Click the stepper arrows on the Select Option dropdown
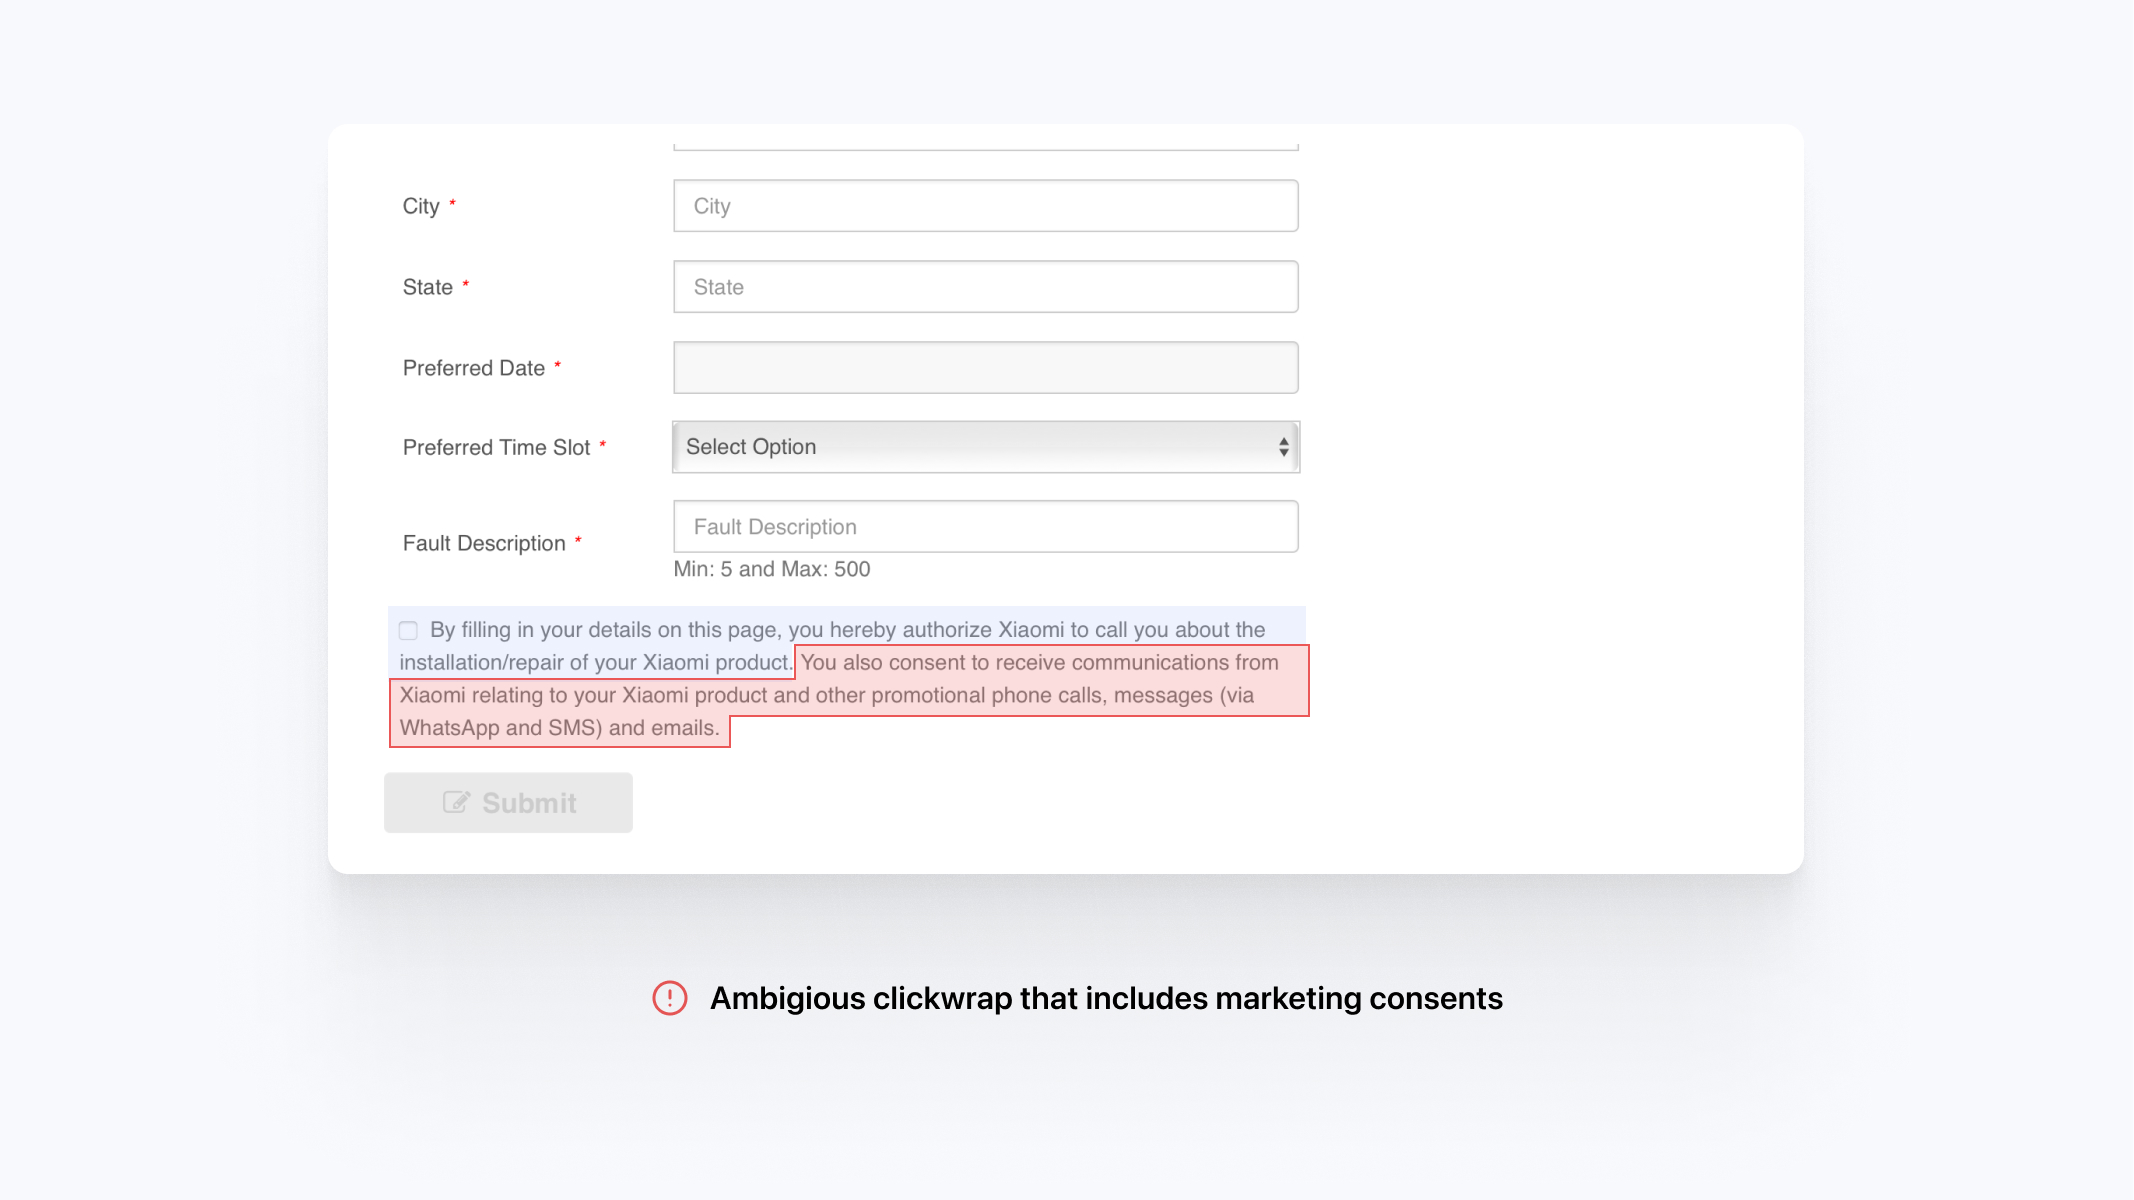Screen dimensions: 2134x1200 point(1284,446)
